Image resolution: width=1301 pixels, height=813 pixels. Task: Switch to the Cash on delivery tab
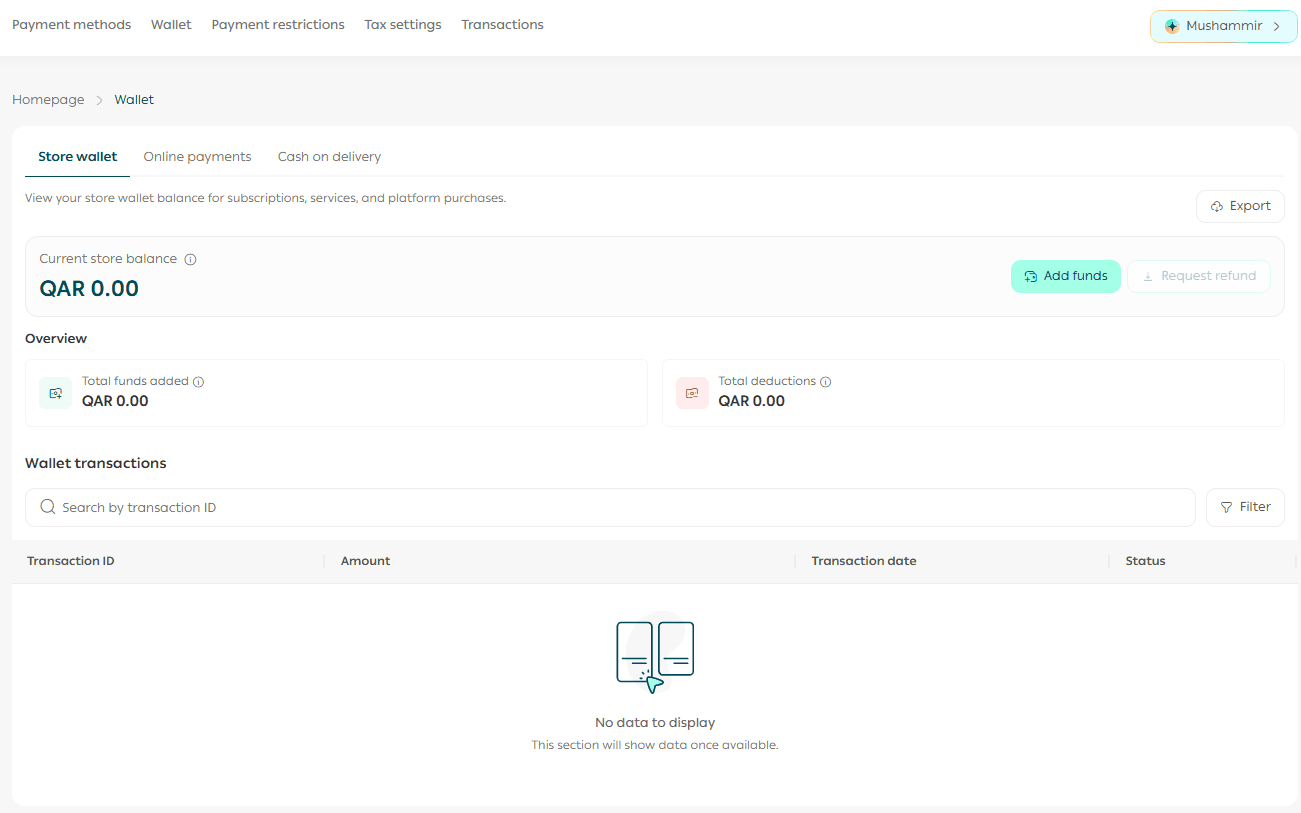[329, 157]
